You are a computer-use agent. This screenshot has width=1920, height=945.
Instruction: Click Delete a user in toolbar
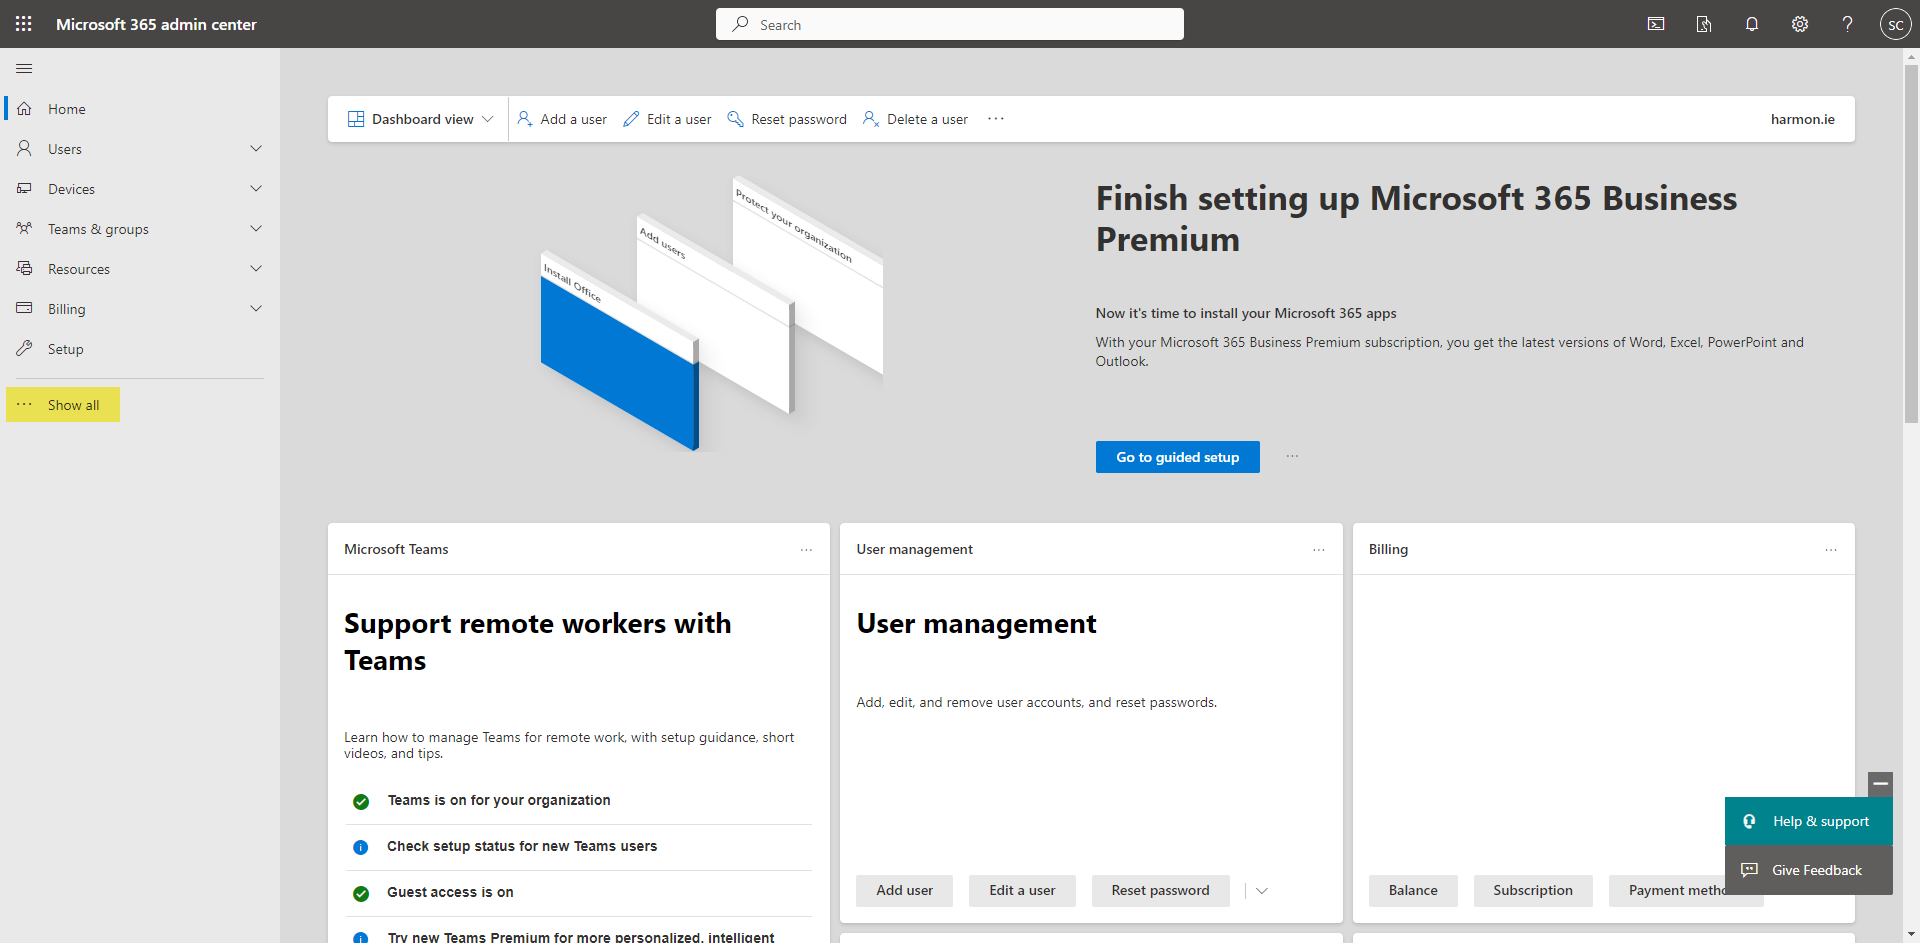[x=915, y=119]
